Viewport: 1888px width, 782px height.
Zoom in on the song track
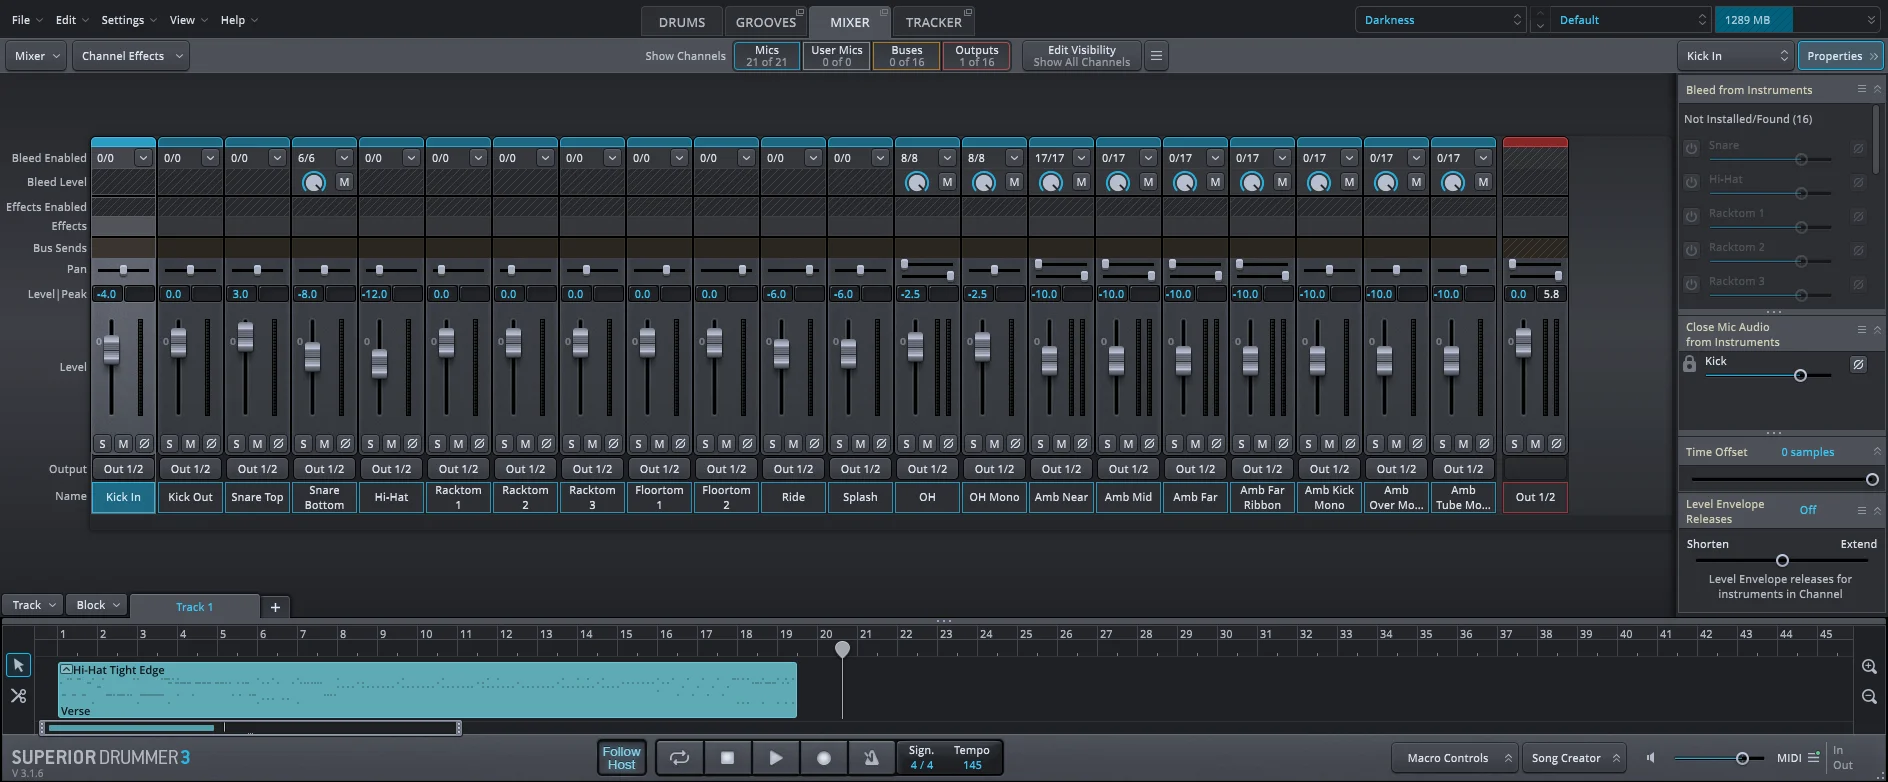(x=1869, y=666)
